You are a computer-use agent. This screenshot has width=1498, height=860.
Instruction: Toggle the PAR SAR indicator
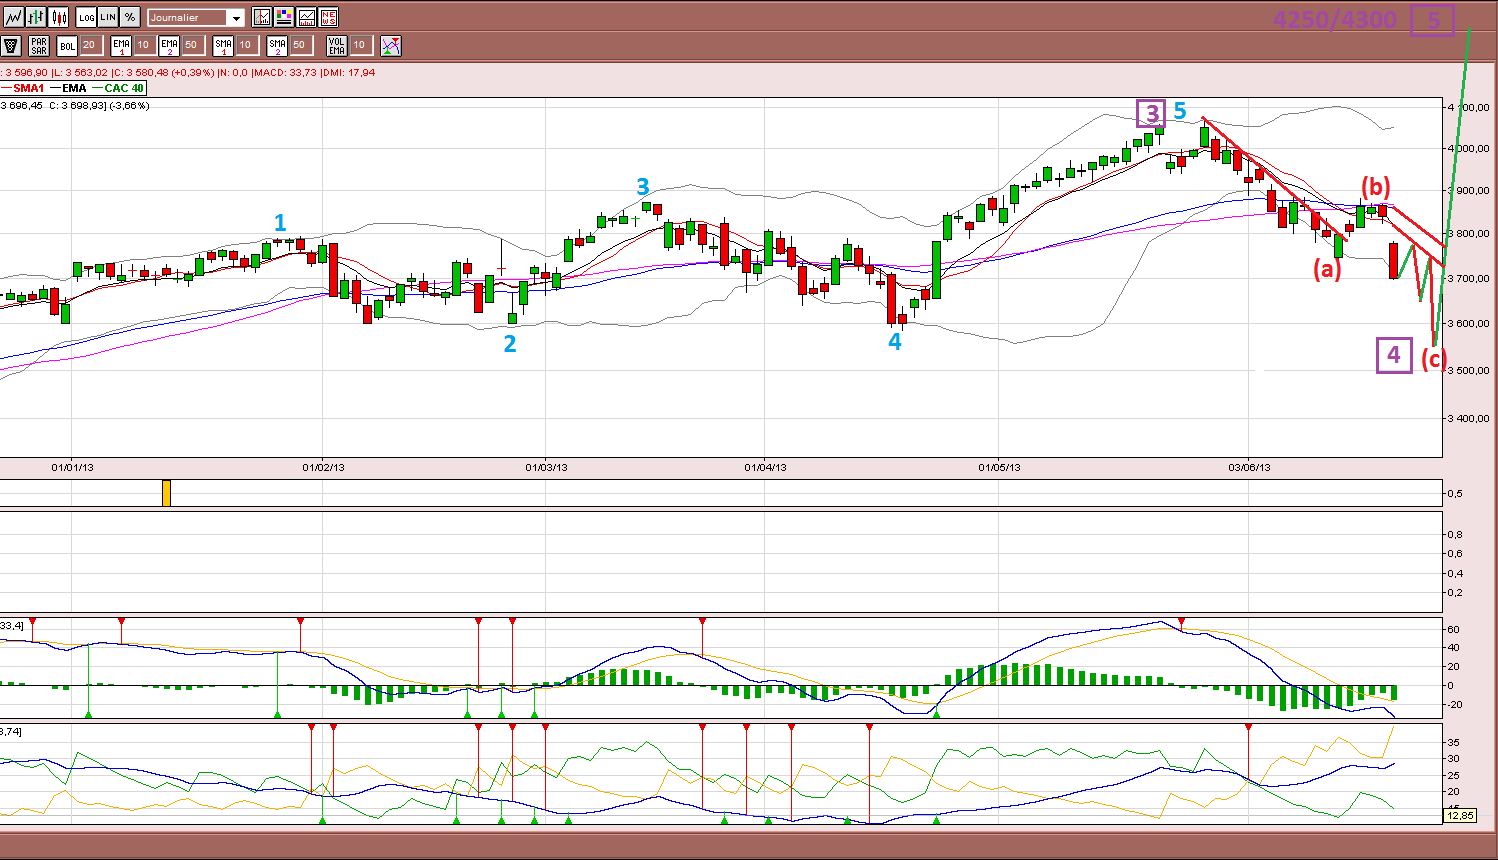pyautogui.click(x=39, y=46)
